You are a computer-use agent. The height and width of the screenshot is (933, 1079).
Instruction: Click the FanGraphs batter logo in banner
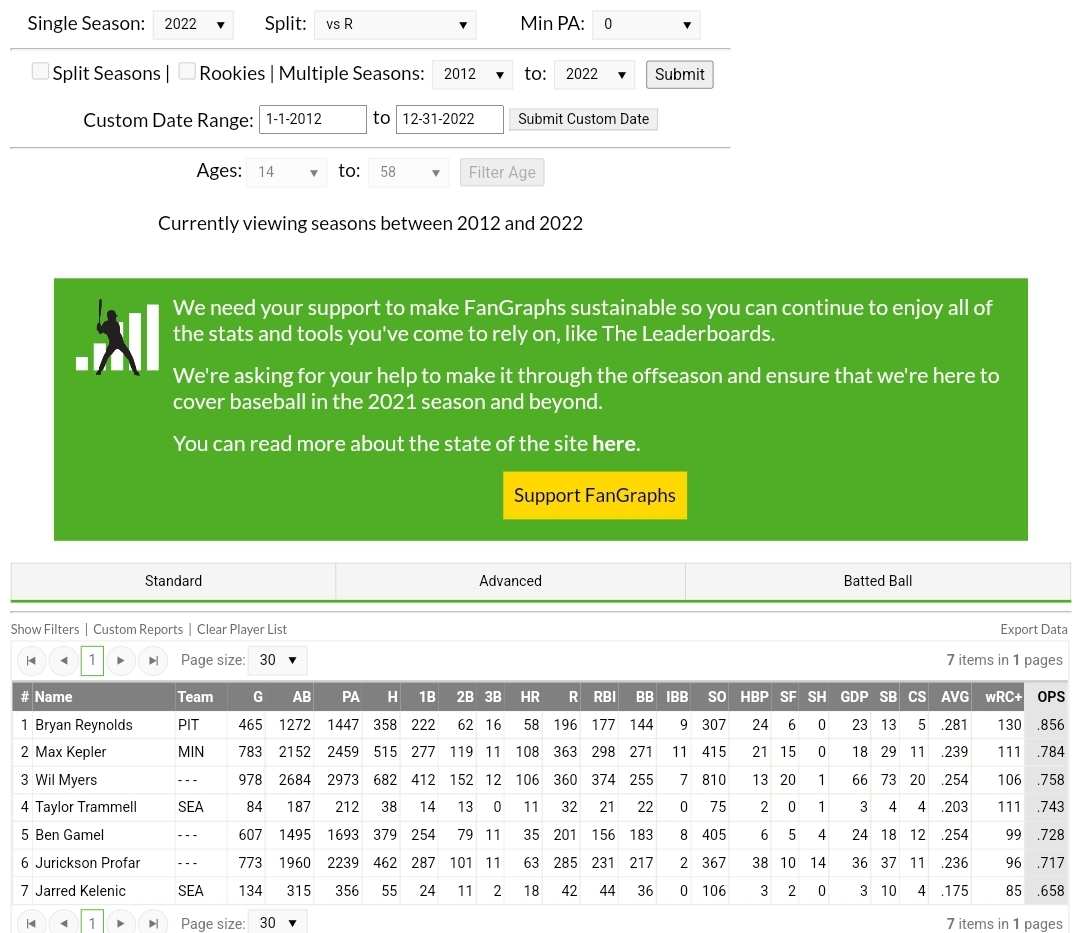pos(117,337)
